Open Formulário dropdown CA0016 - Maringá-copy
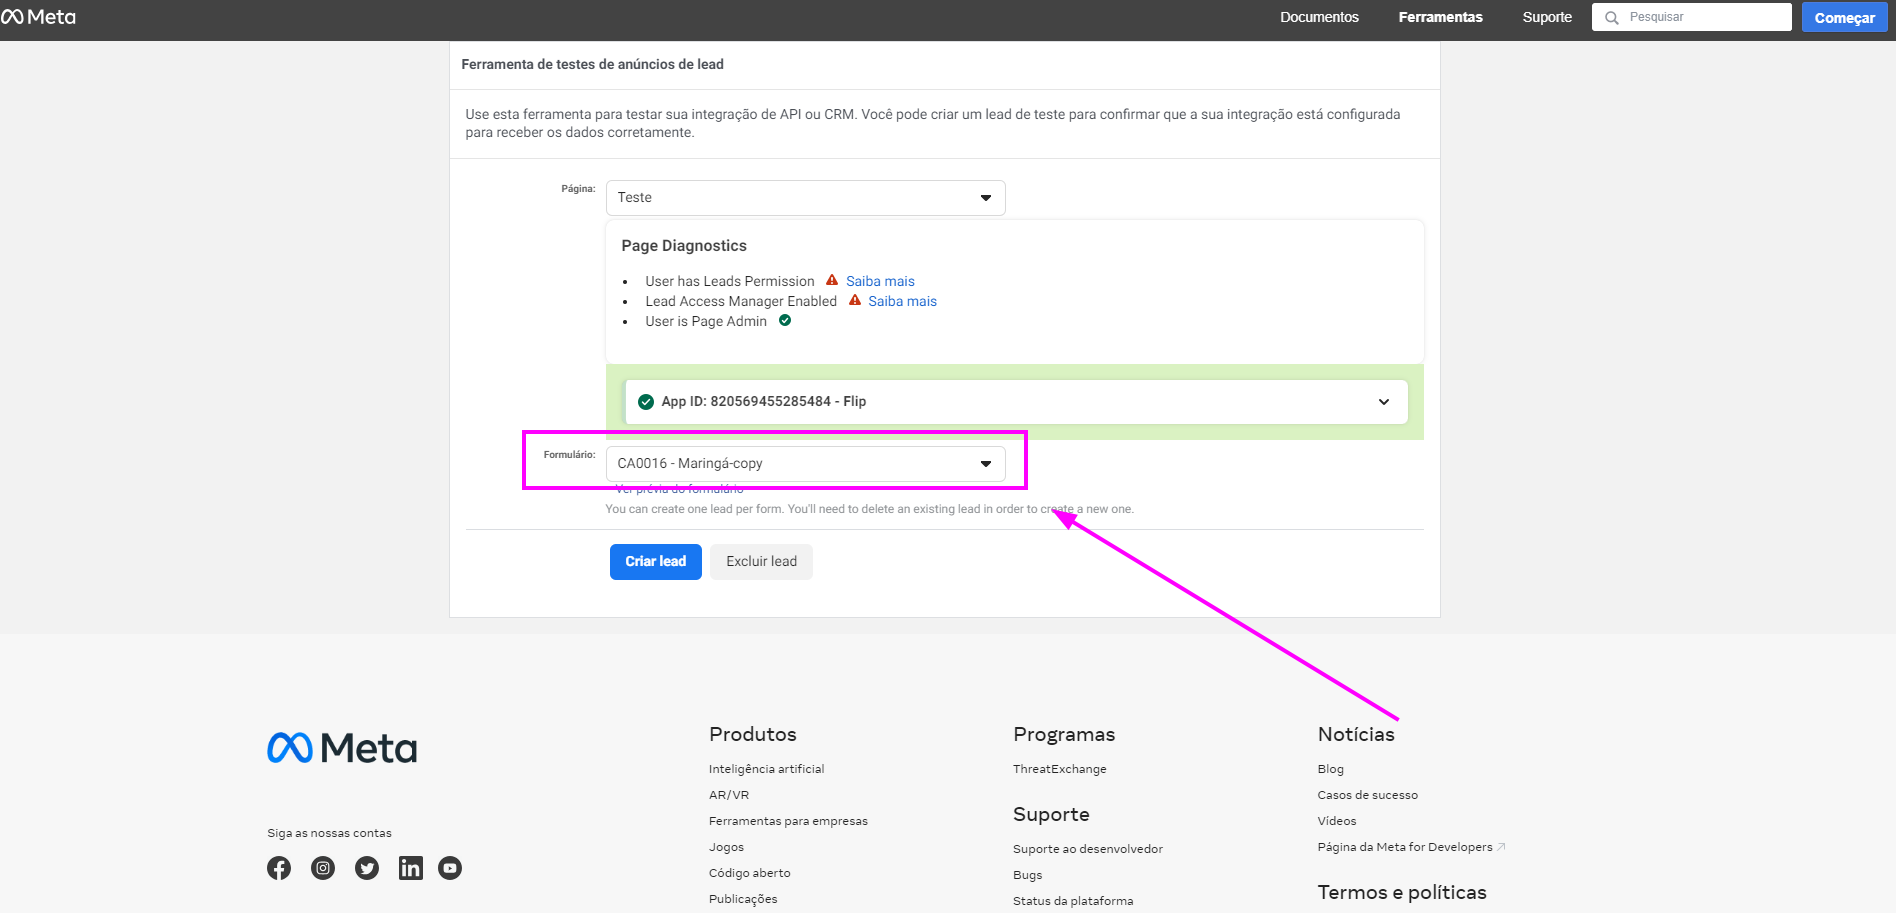 pos(805,464)
